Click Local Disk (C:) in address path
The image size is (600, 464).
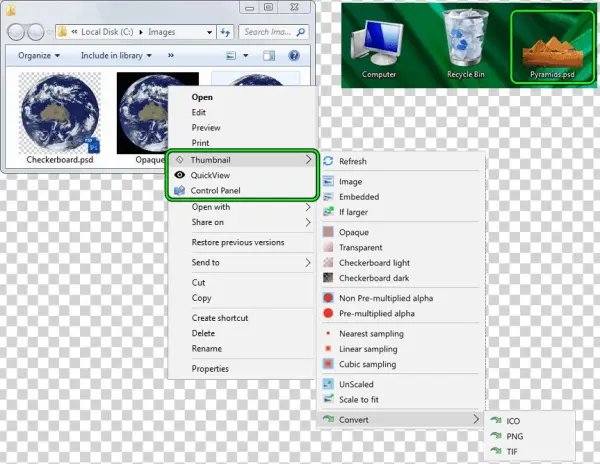107,32
